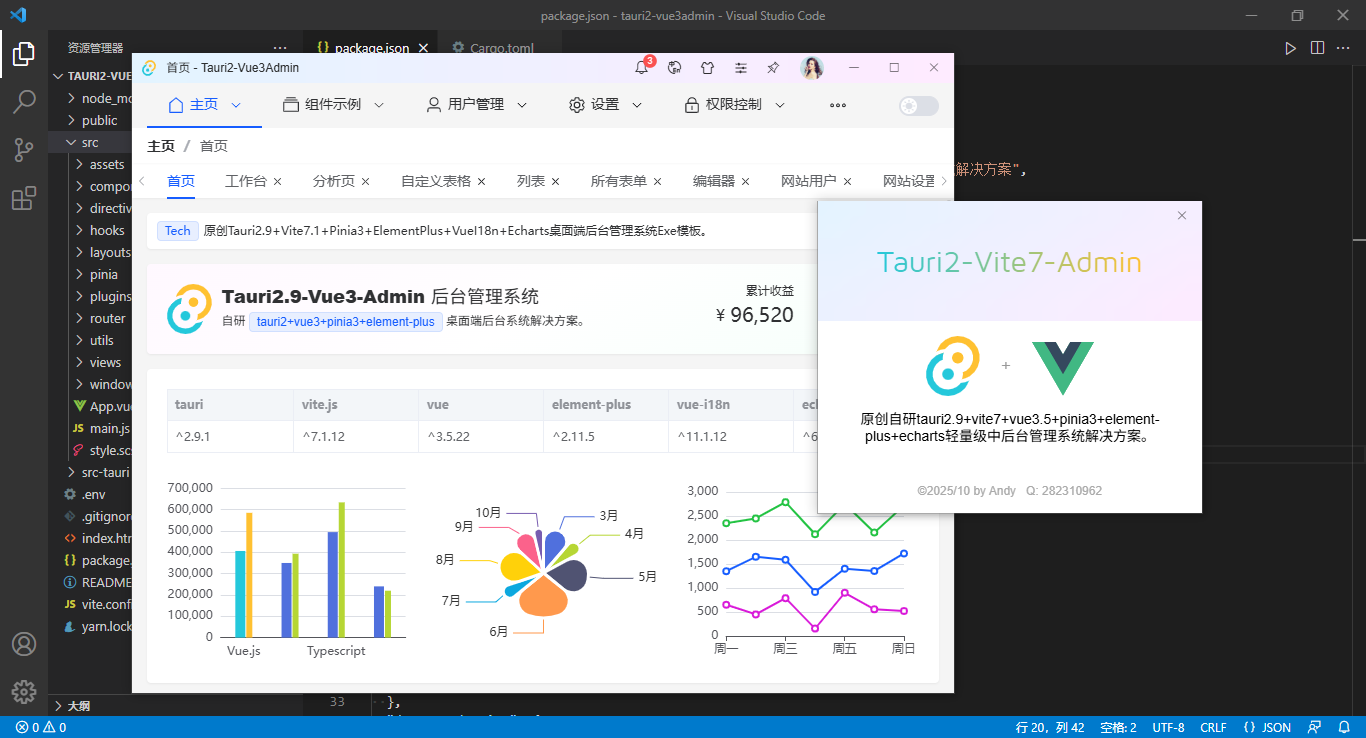Pin the window with the pin icon

pos(773,68)
